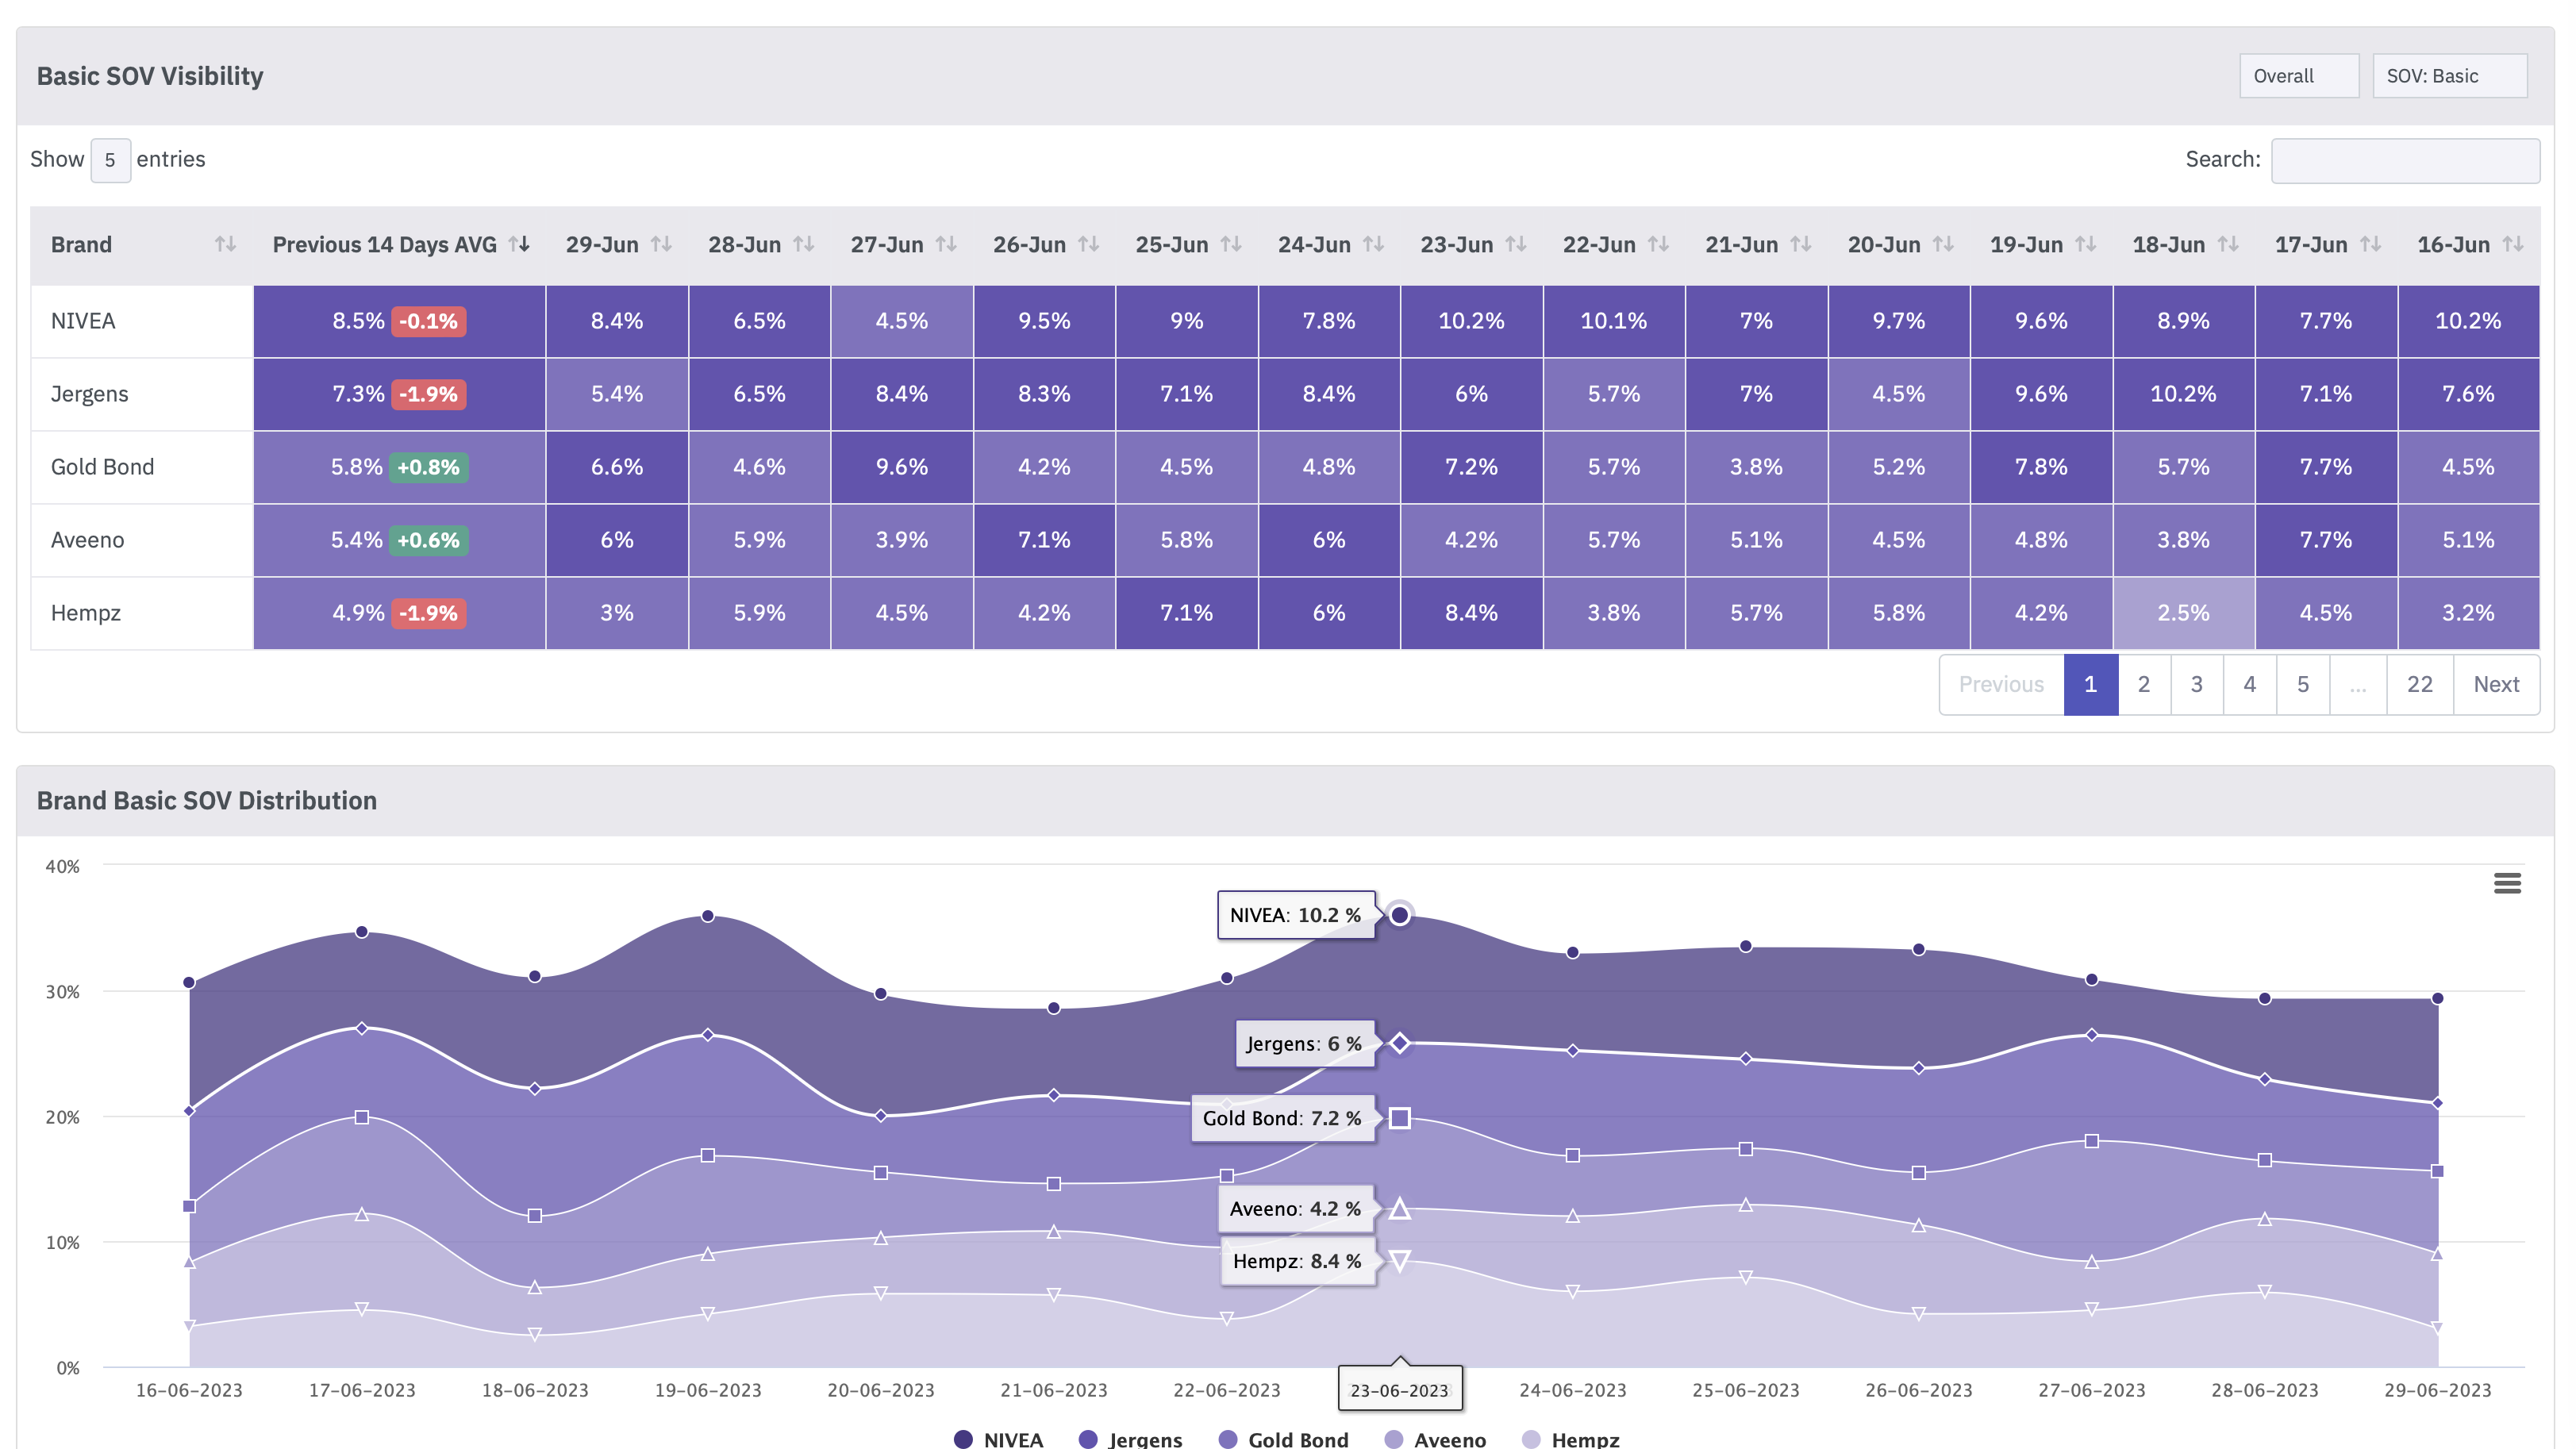Toggle NIVEA series in chart legend
Viewport: 2576px width, 1449px height.
tap(999, 1439)
